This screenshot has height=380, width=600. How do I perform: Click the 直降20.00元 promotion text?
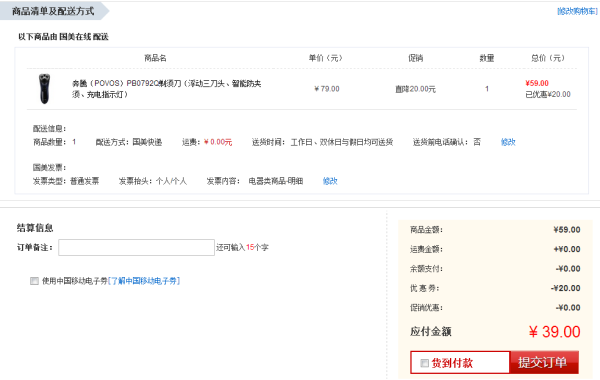tap(415, 89)
